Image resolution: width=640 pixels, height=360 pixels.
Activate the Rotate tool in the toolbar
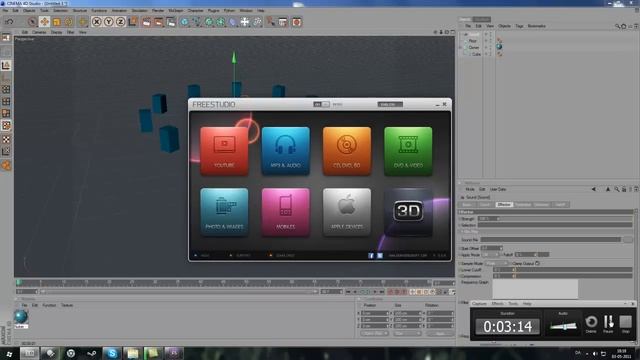pos(69,22)
